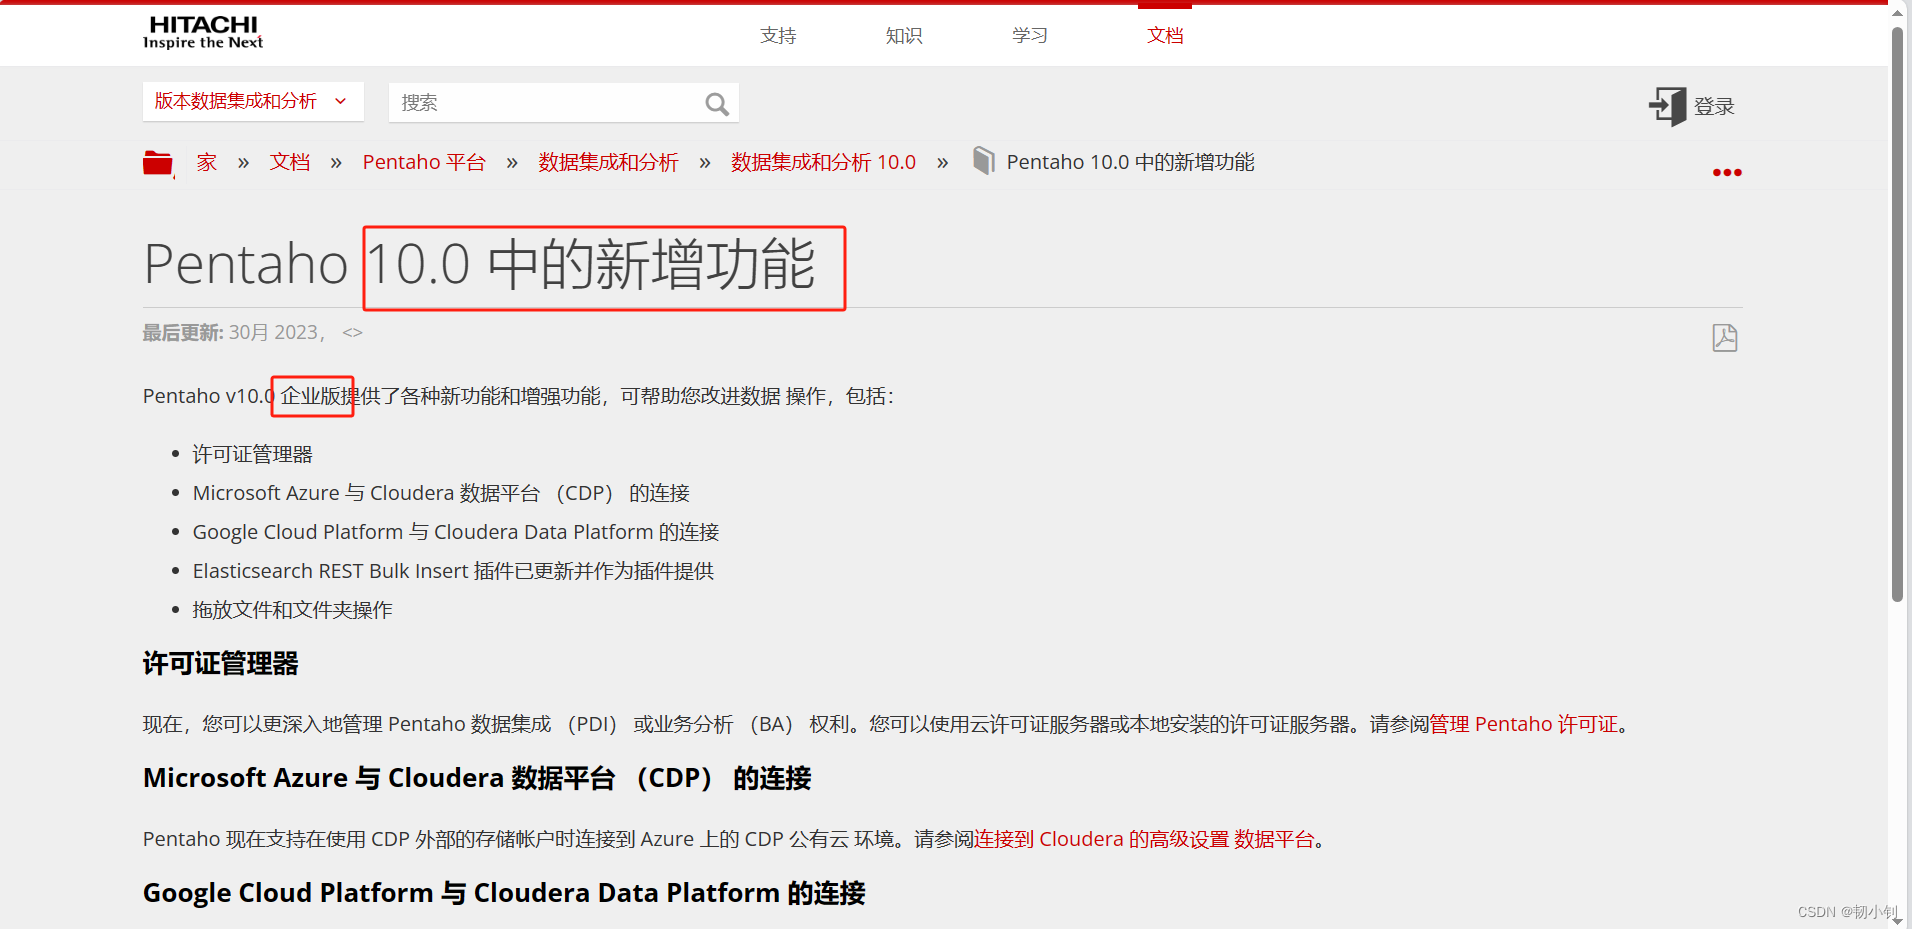Expand the 版本数据集成和分析 dropdown
1912x929 pixels.
253,102
